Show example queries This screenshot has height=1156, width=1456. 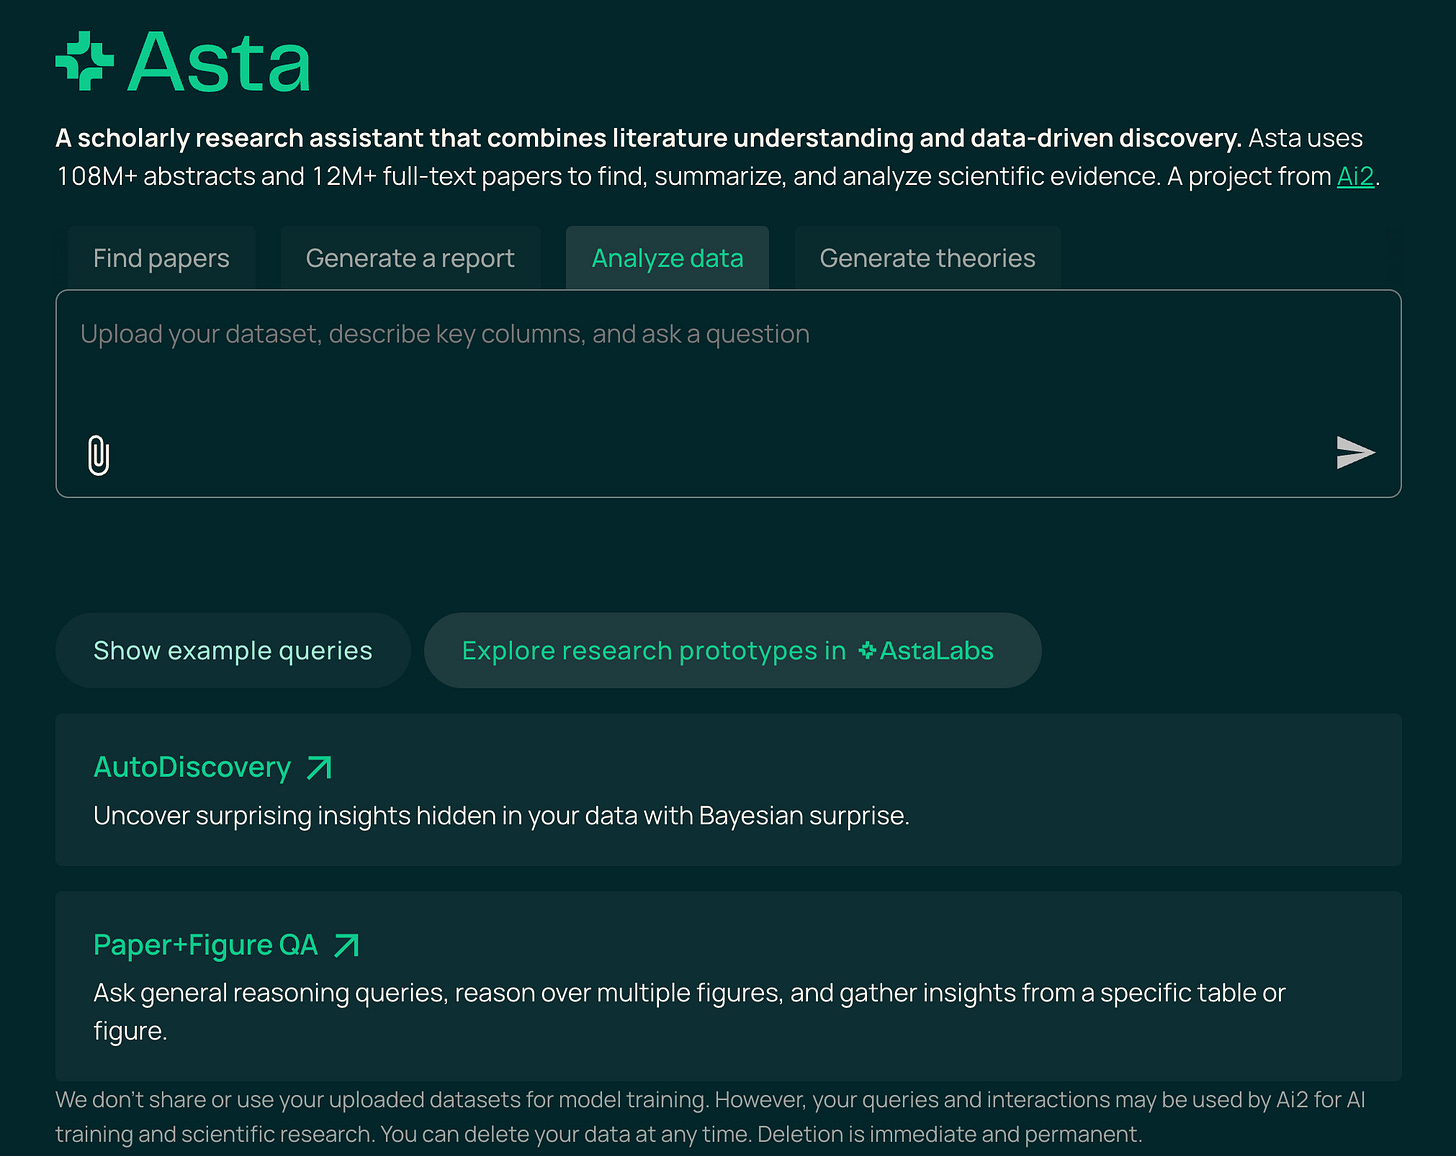(233, 650)
